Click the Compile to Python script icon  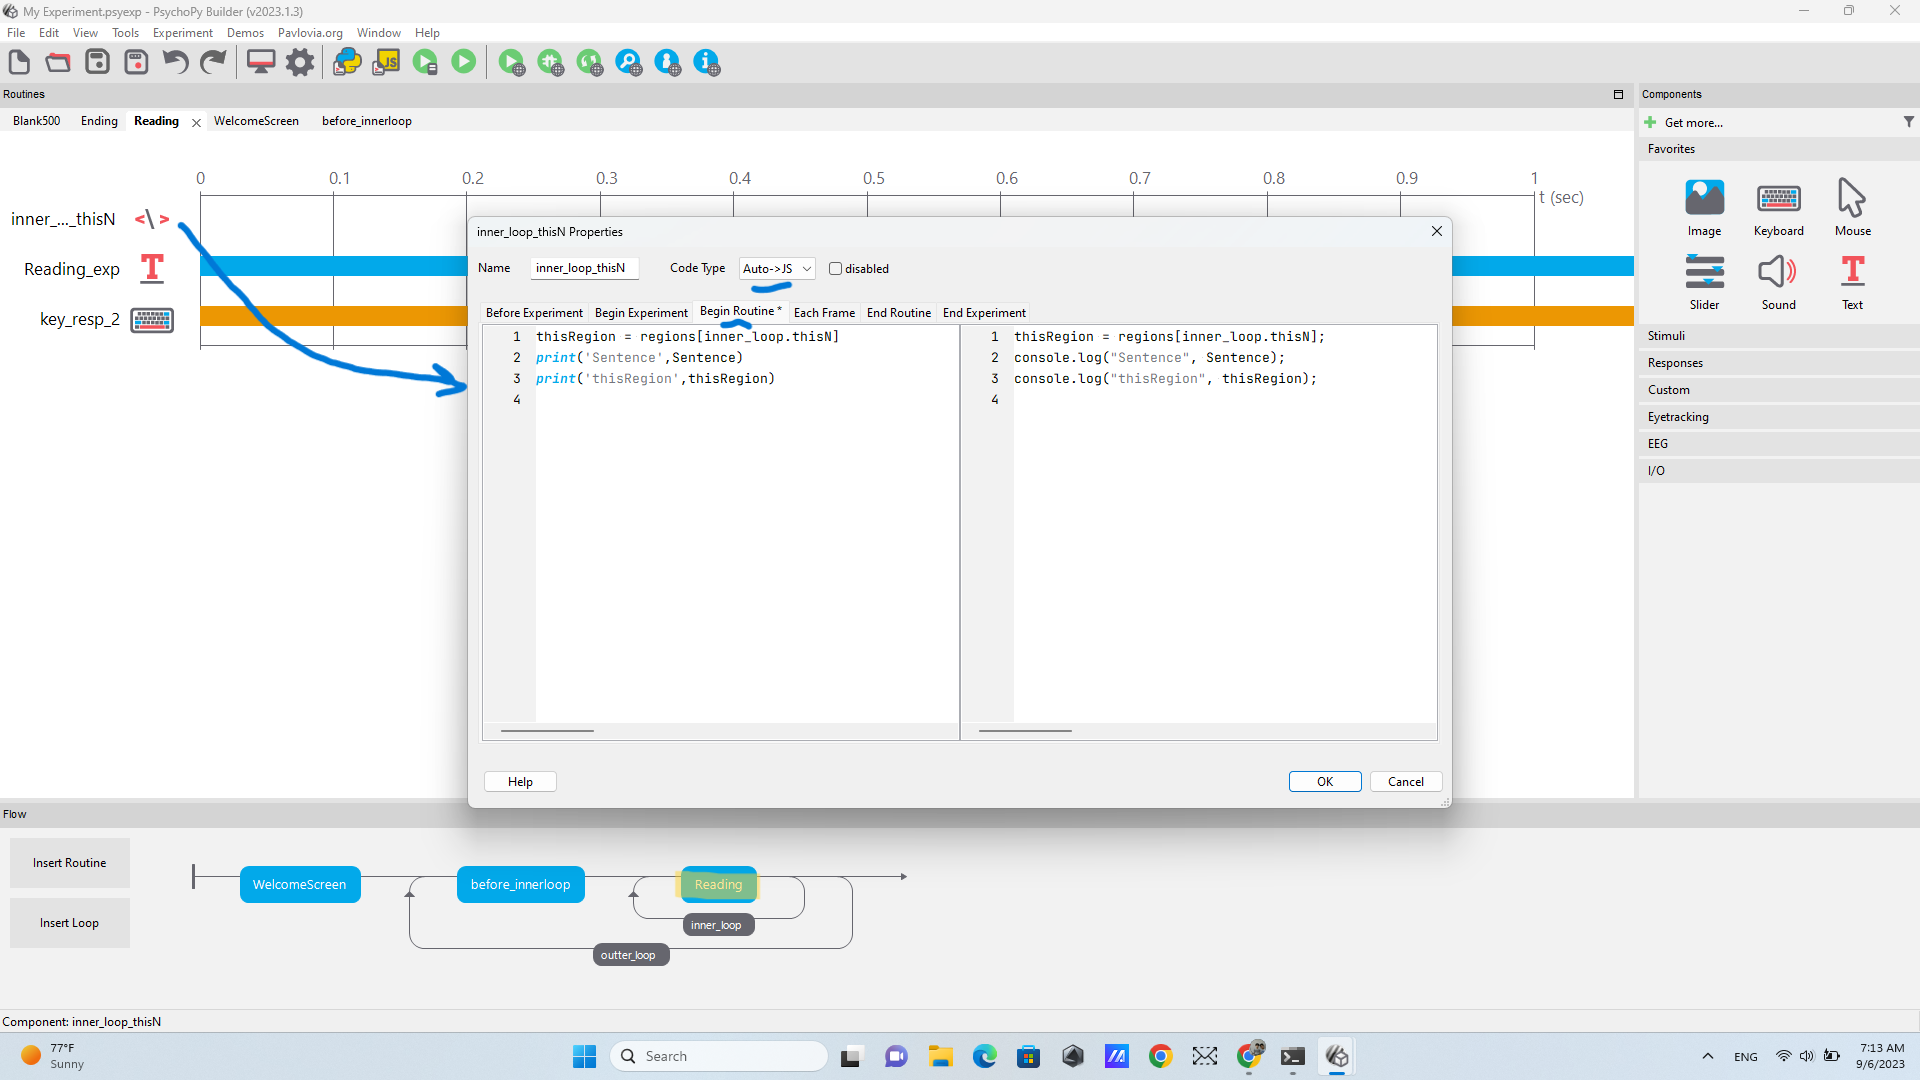click(x=347, y=62)
